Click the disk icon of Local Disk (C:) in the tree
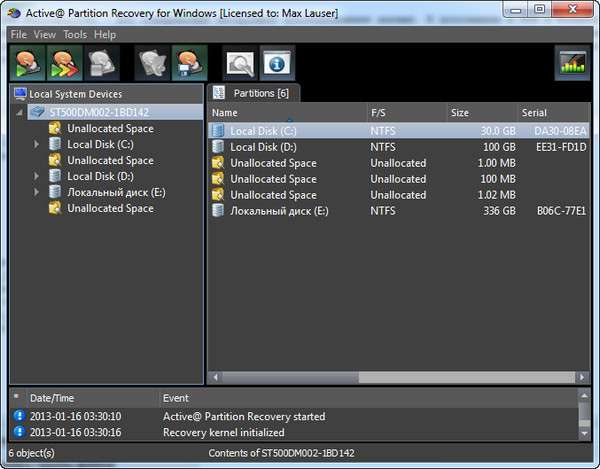The height and width of the screenshot is (469, 600). click(x=55, y=144)
